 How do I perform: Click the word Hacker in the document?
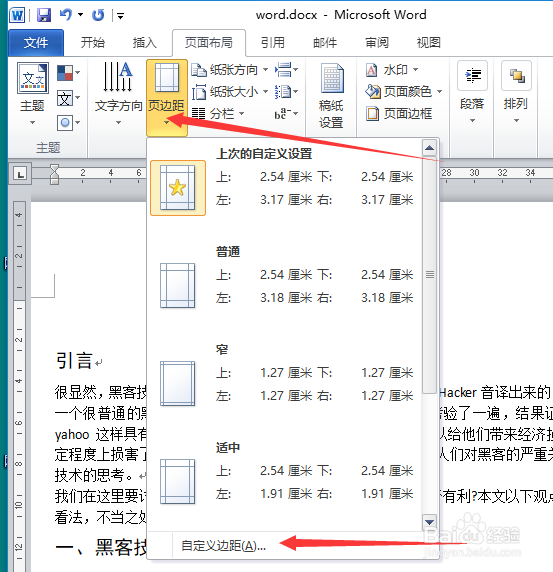click(458, 393)
